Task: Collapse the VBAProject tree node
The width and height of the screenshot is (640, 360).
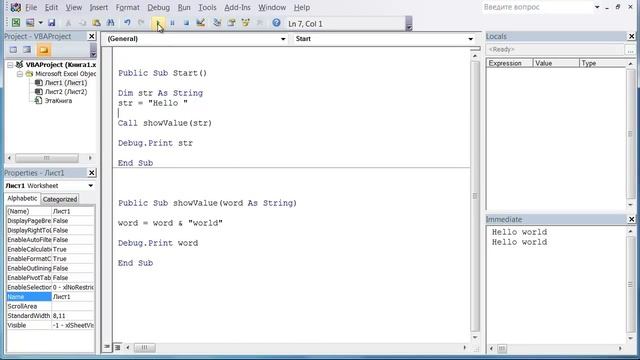Action: pyautogui.click(x=10, y=65)
